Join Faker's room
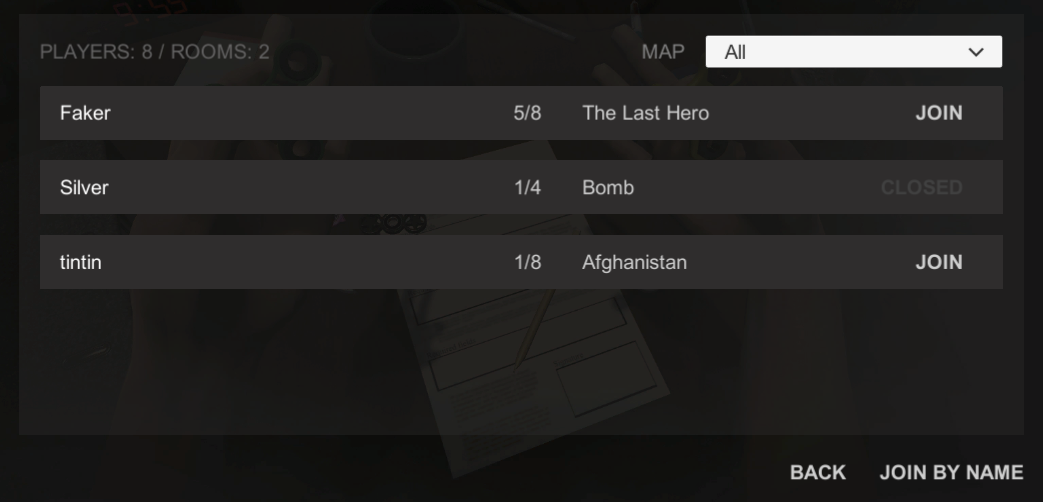The height and width of the screenshot is (502, 1043). pos(939,113)
